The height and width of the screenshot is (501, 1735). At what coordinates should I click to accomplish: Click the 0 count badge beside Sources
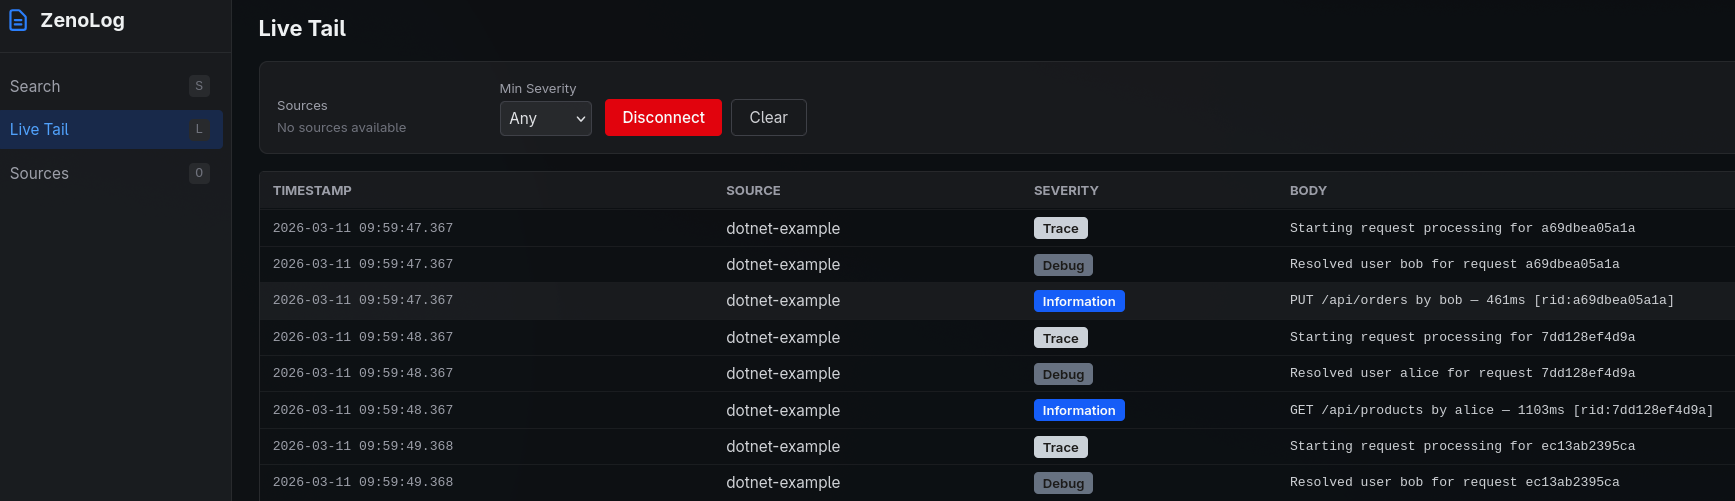(x=199, y=173)
